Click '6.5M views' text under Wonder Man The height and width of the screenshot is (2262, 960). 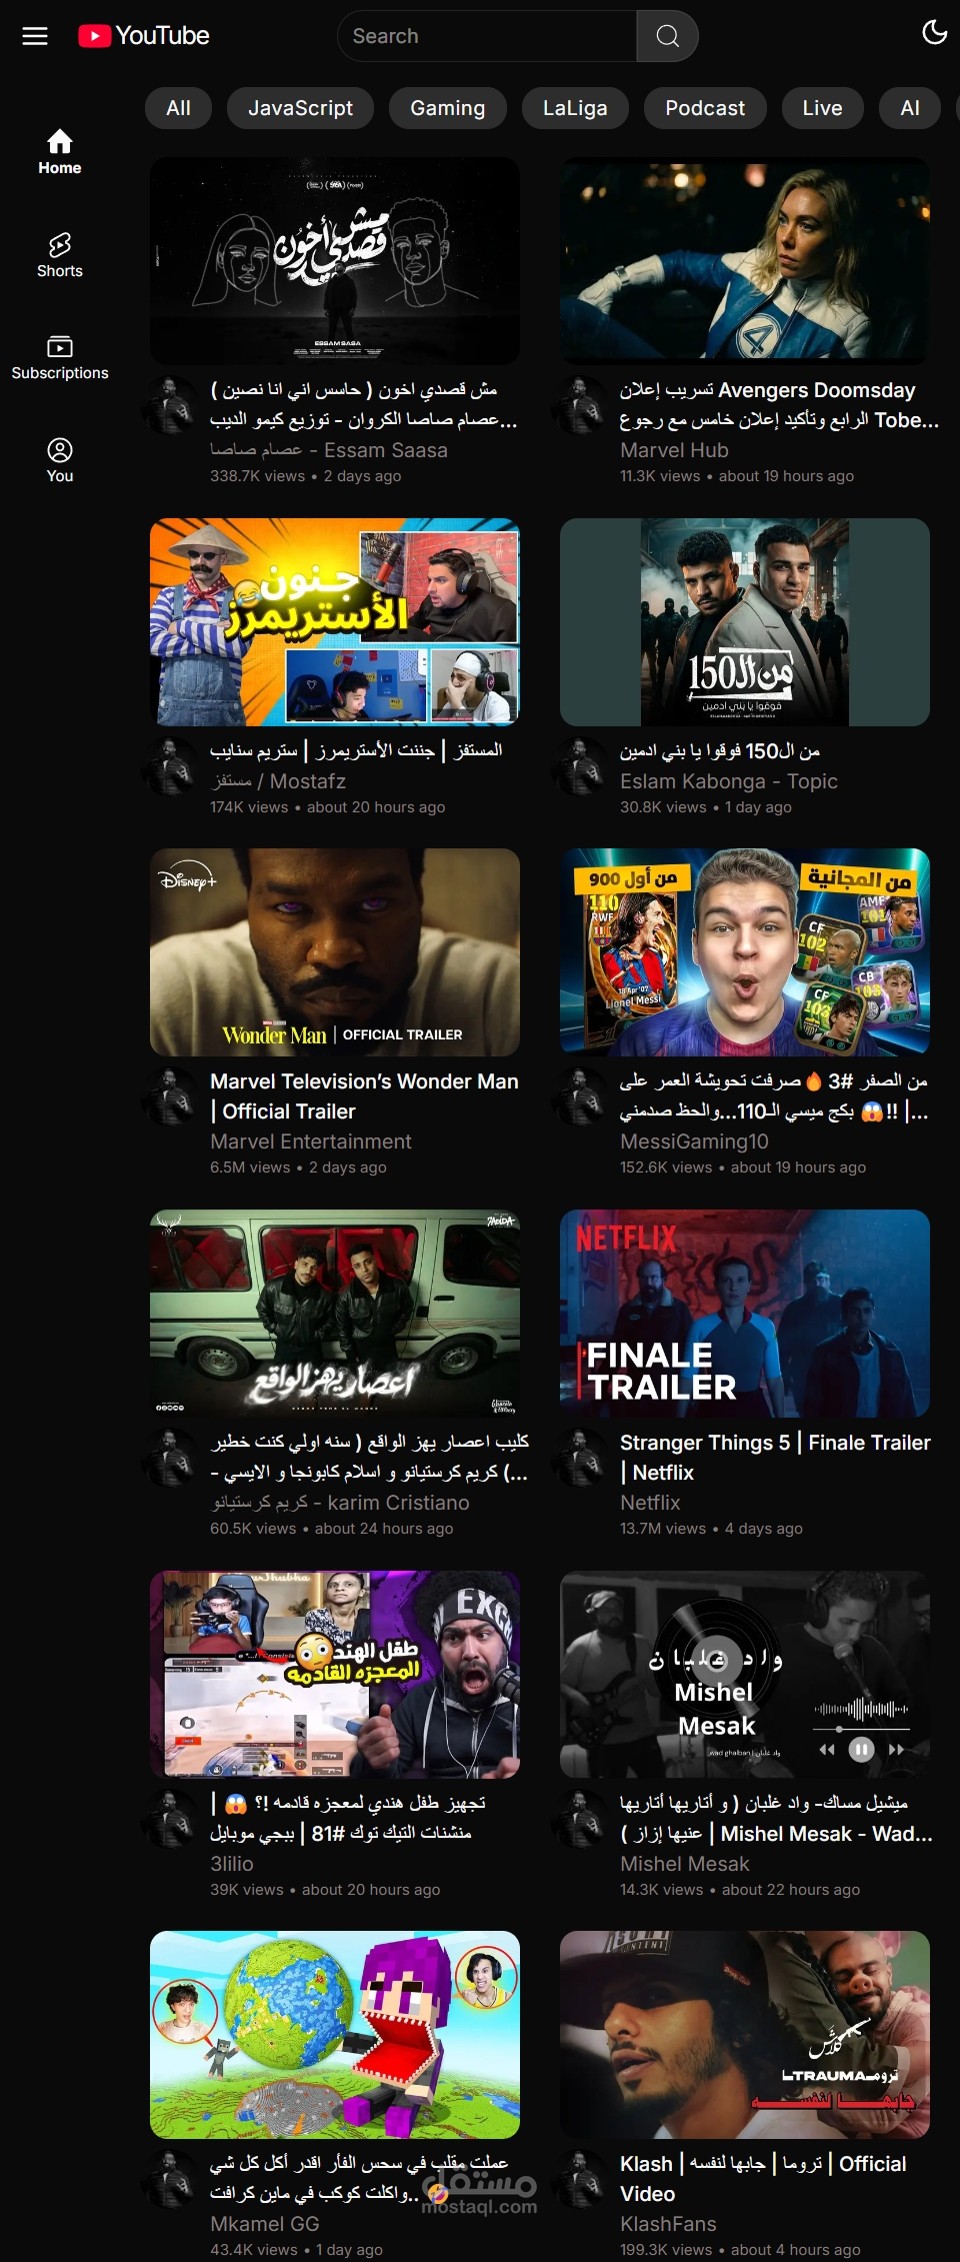point(250,1167)
